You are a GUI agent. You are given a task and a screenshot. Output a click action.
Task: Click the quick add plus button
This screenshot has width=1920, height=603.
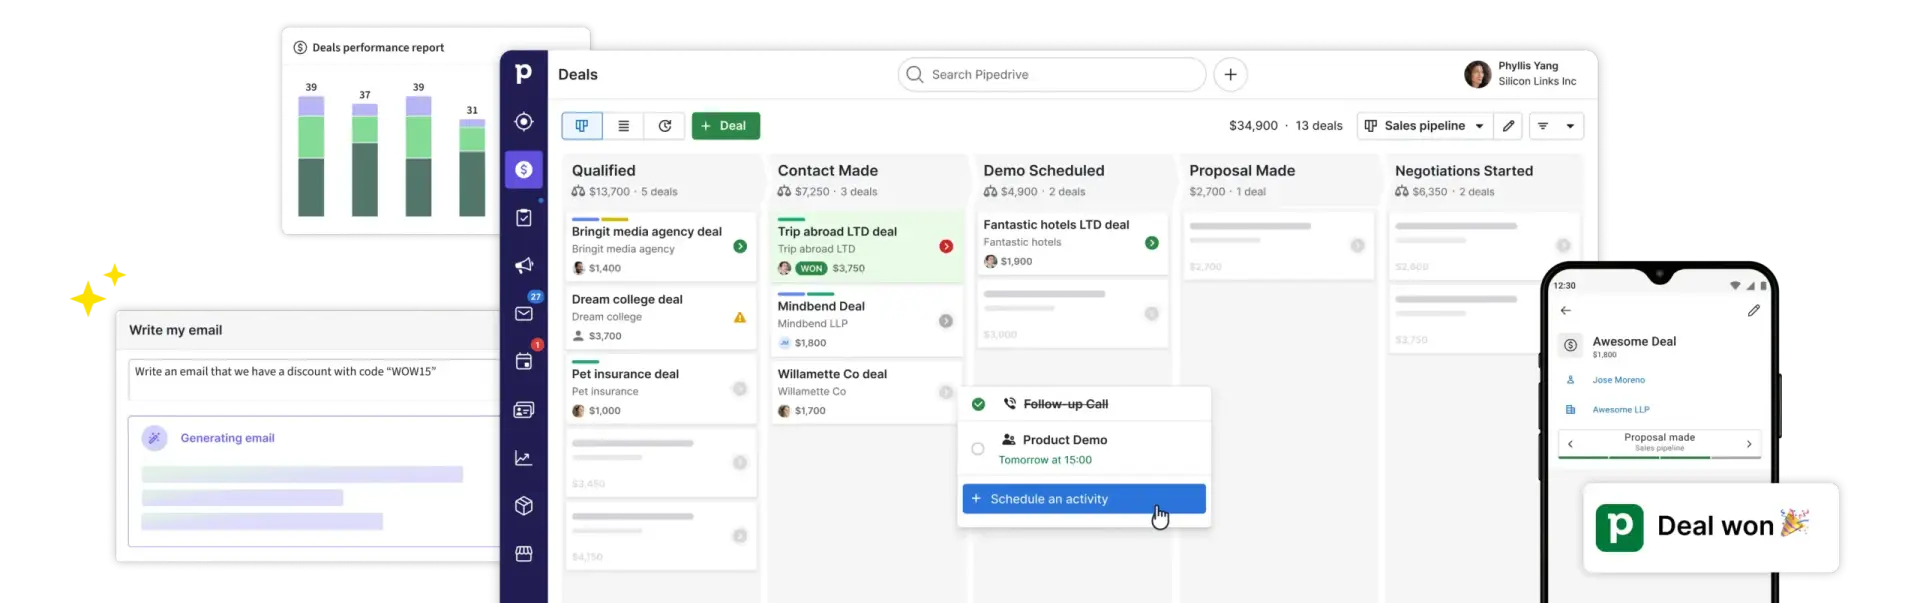[1230, 74]
